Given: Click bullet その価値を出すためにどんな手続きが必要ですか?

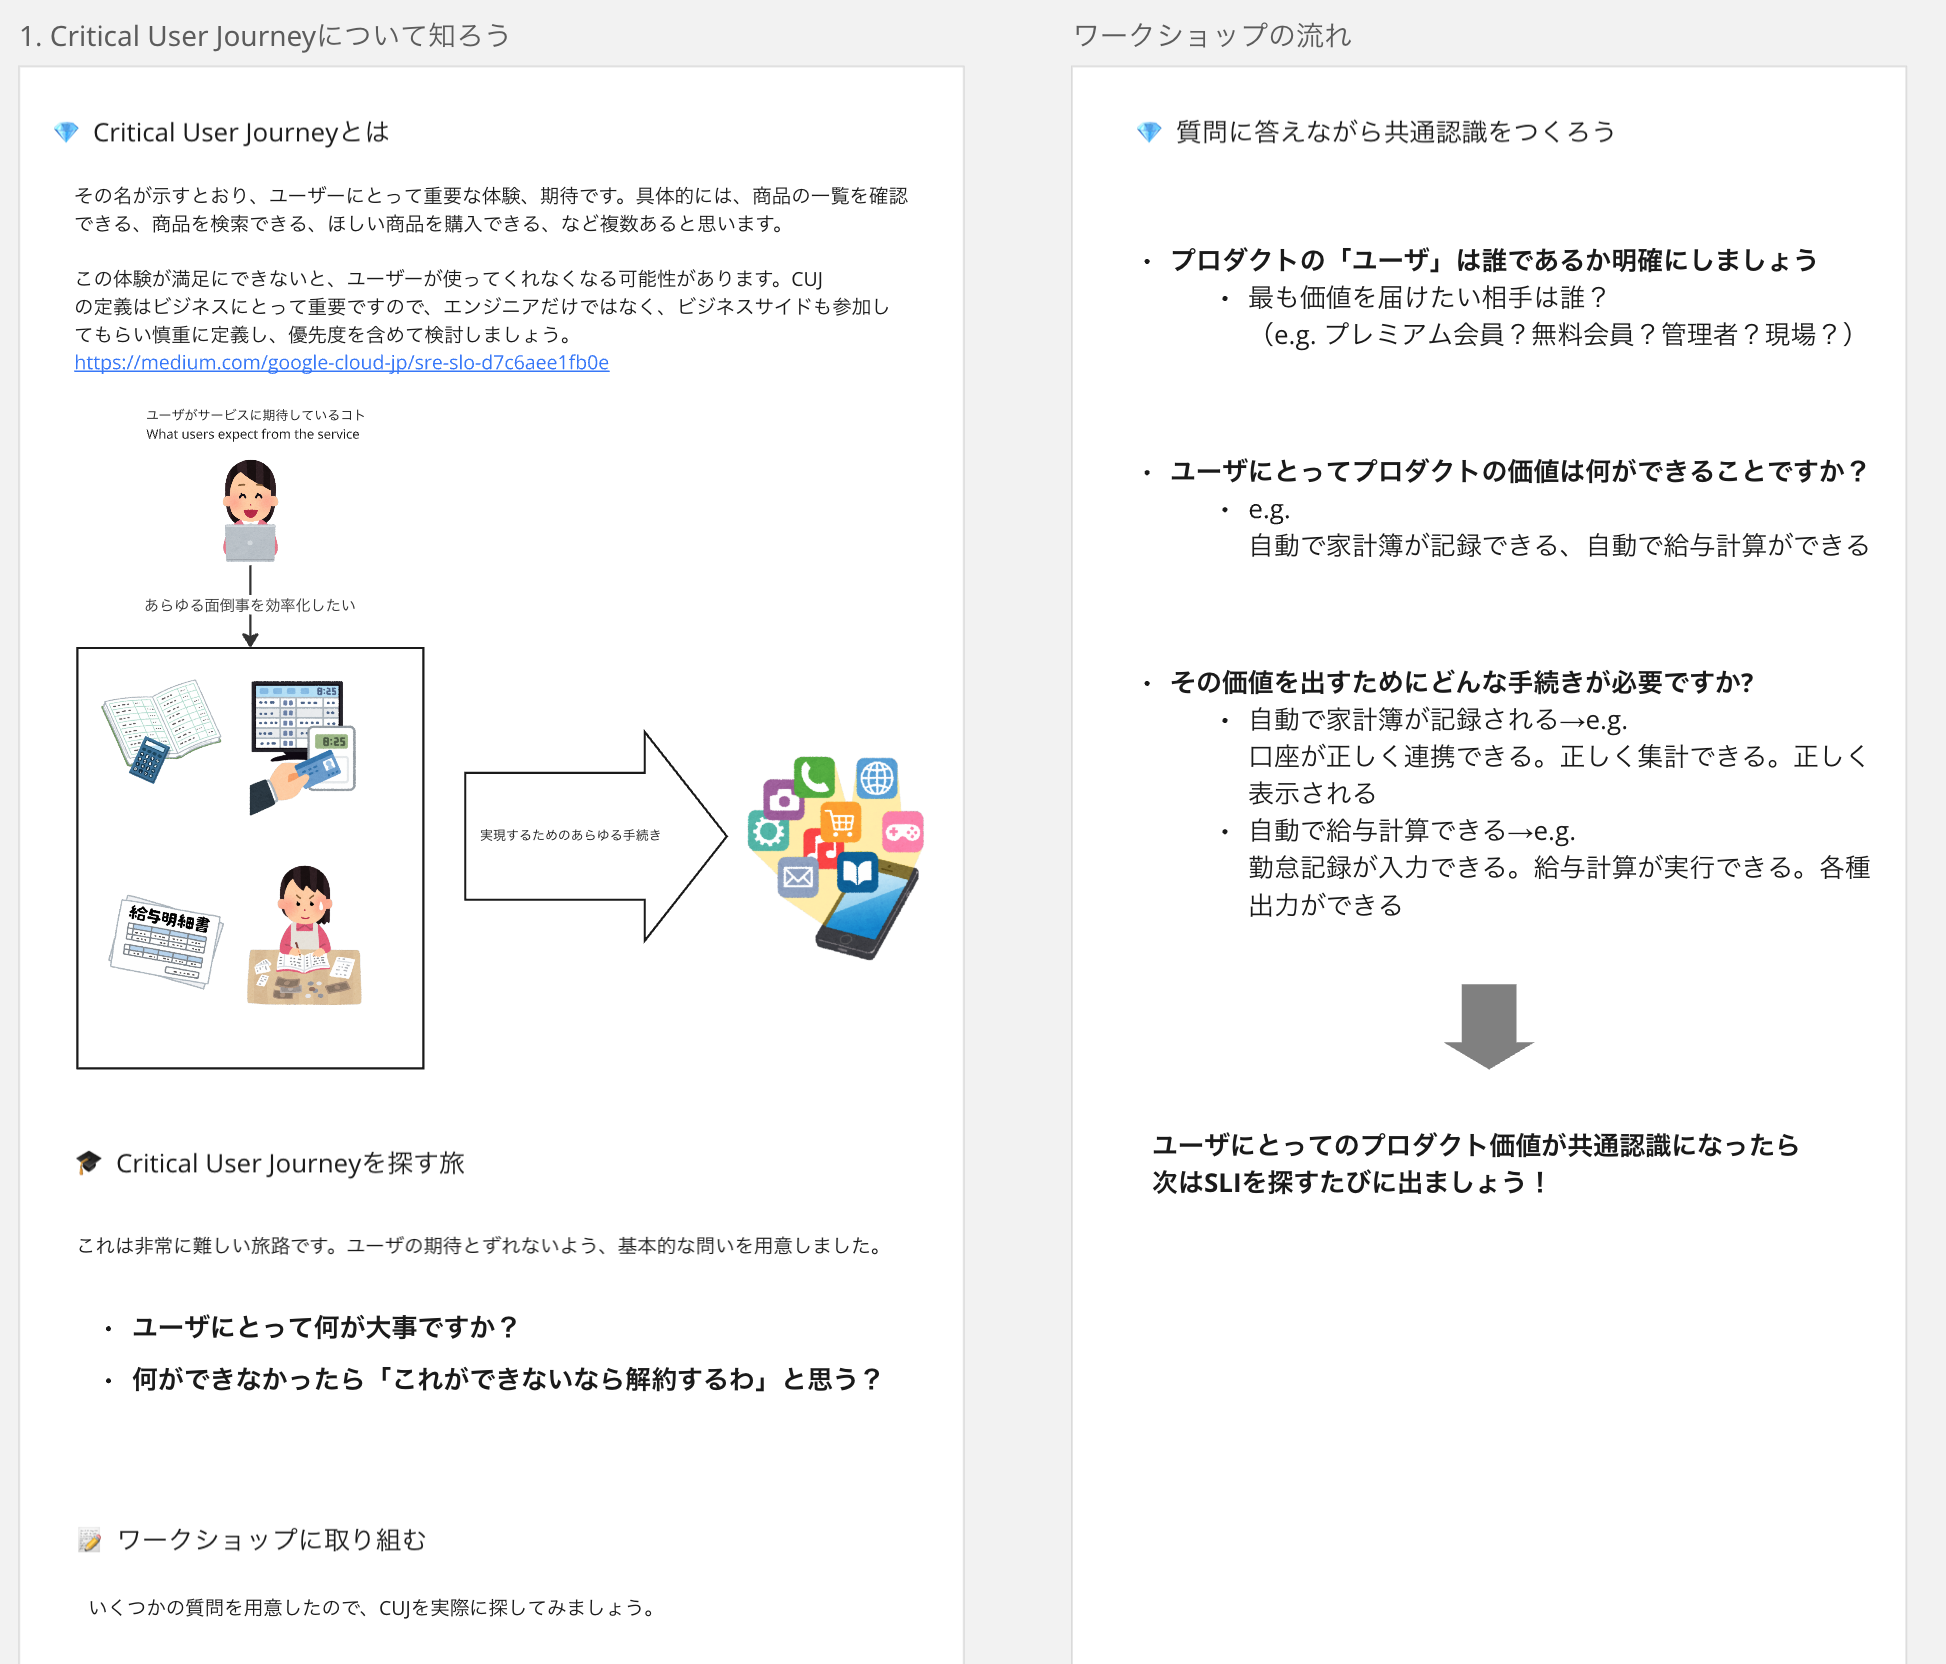Looking at the screenshot, I should pyautogui.click(x=1462, y=682).
